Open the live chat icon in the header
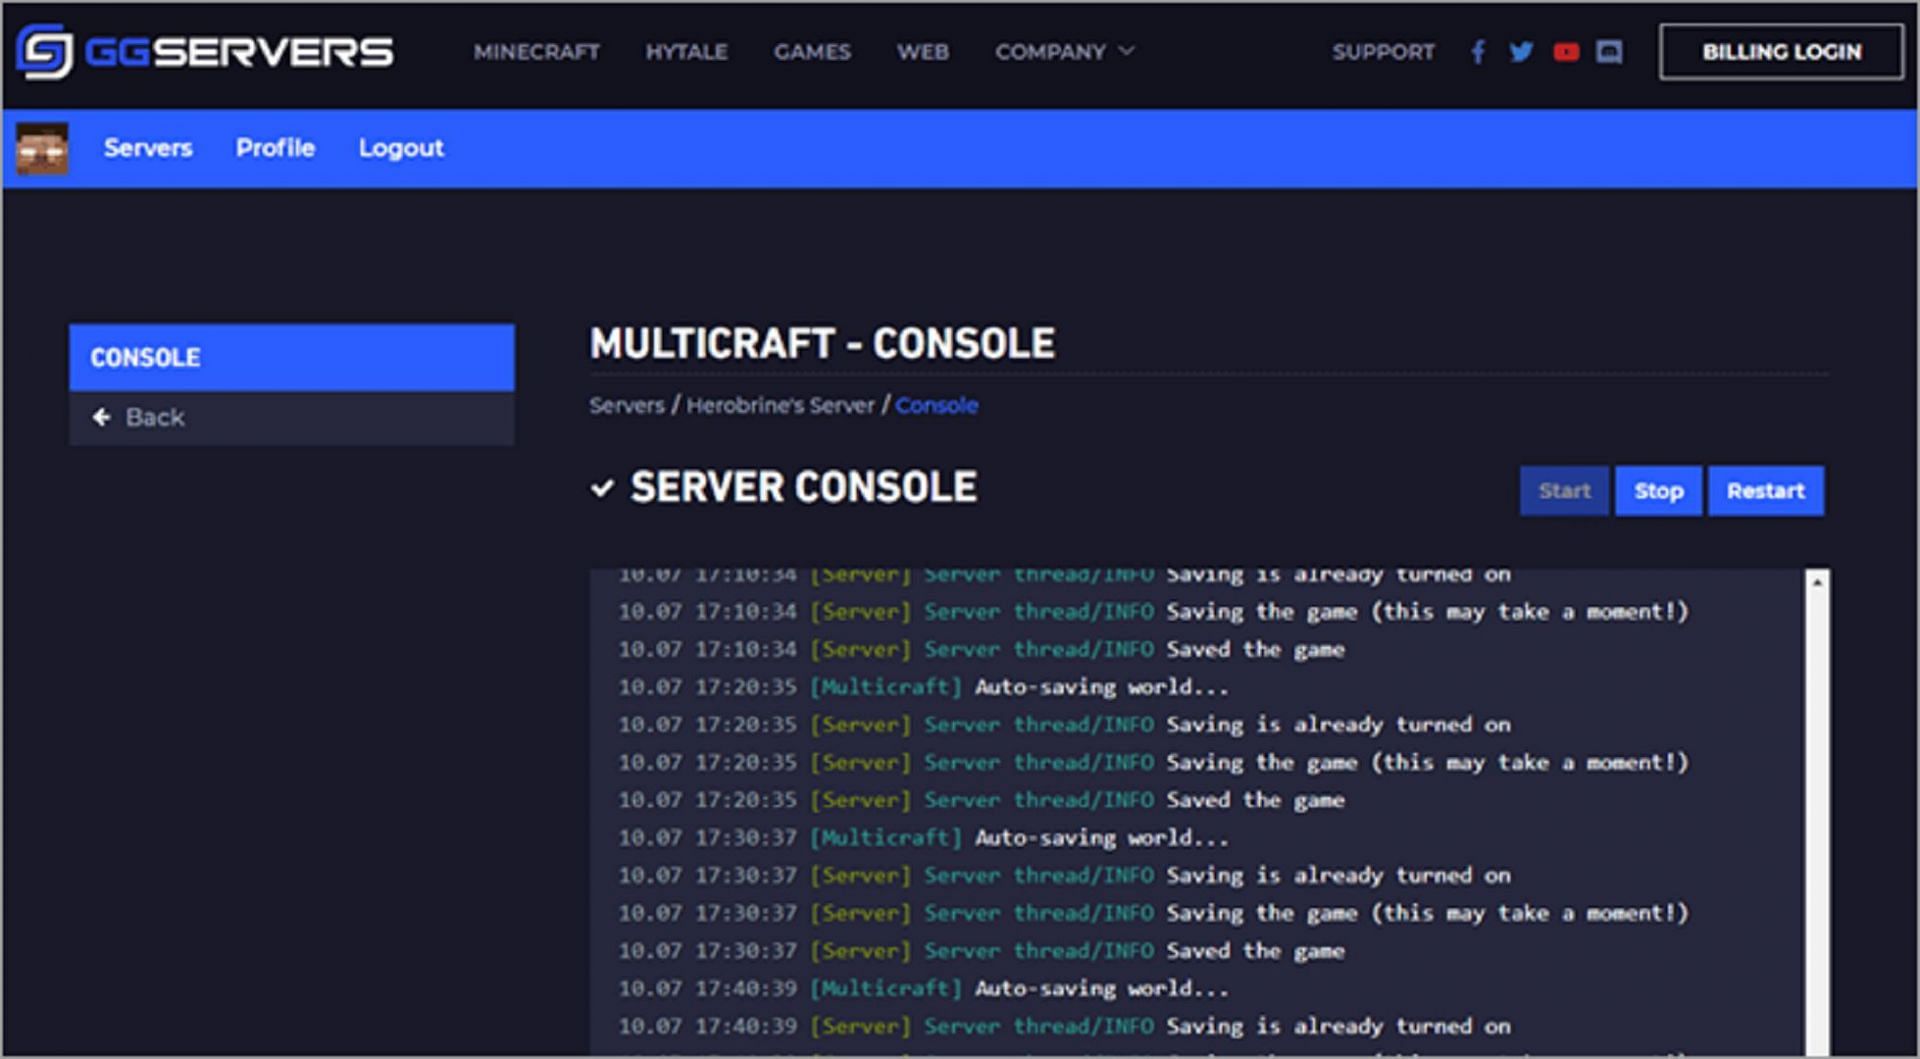This screenshot has width=1920, height=1059. click(x=1609, y=52)
